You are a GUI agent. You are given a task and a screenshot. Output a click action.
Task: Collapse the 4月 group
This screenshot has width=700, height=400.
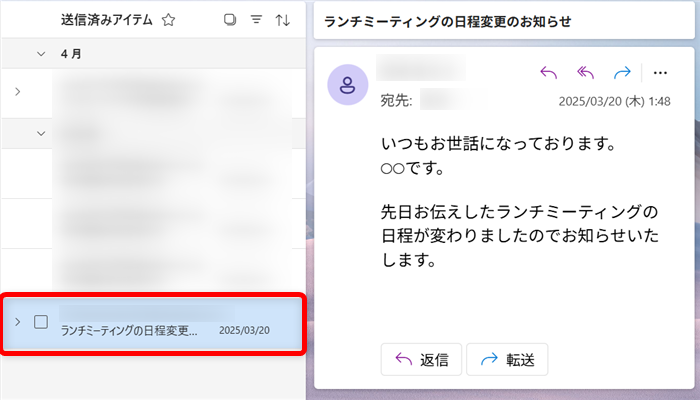41,54
